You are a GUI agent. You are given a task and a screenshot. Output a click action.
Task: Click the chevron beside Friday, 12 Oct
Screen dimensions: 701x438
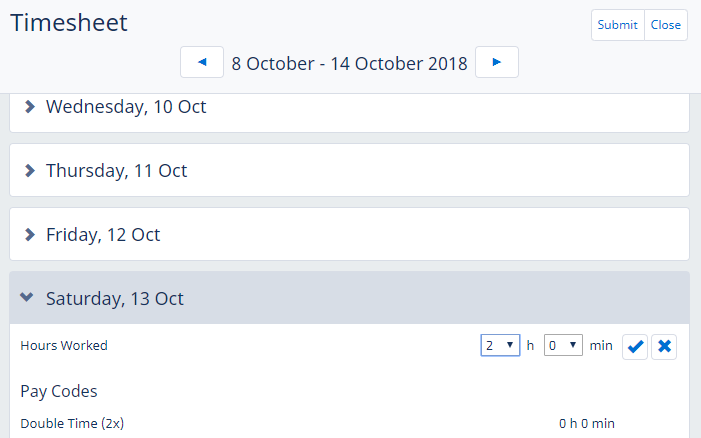coord(30,234)
